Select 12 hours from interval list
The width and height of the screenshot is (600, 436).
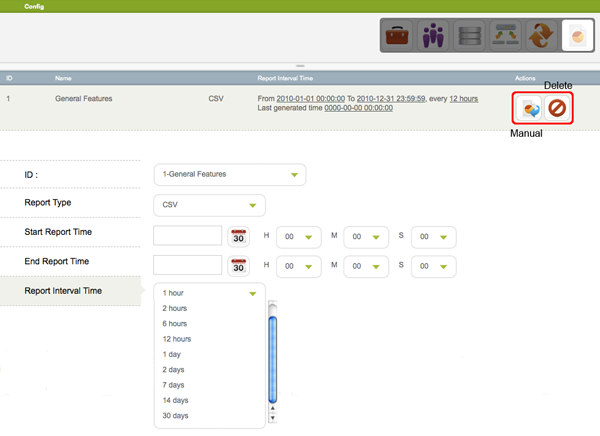point(176,339)
